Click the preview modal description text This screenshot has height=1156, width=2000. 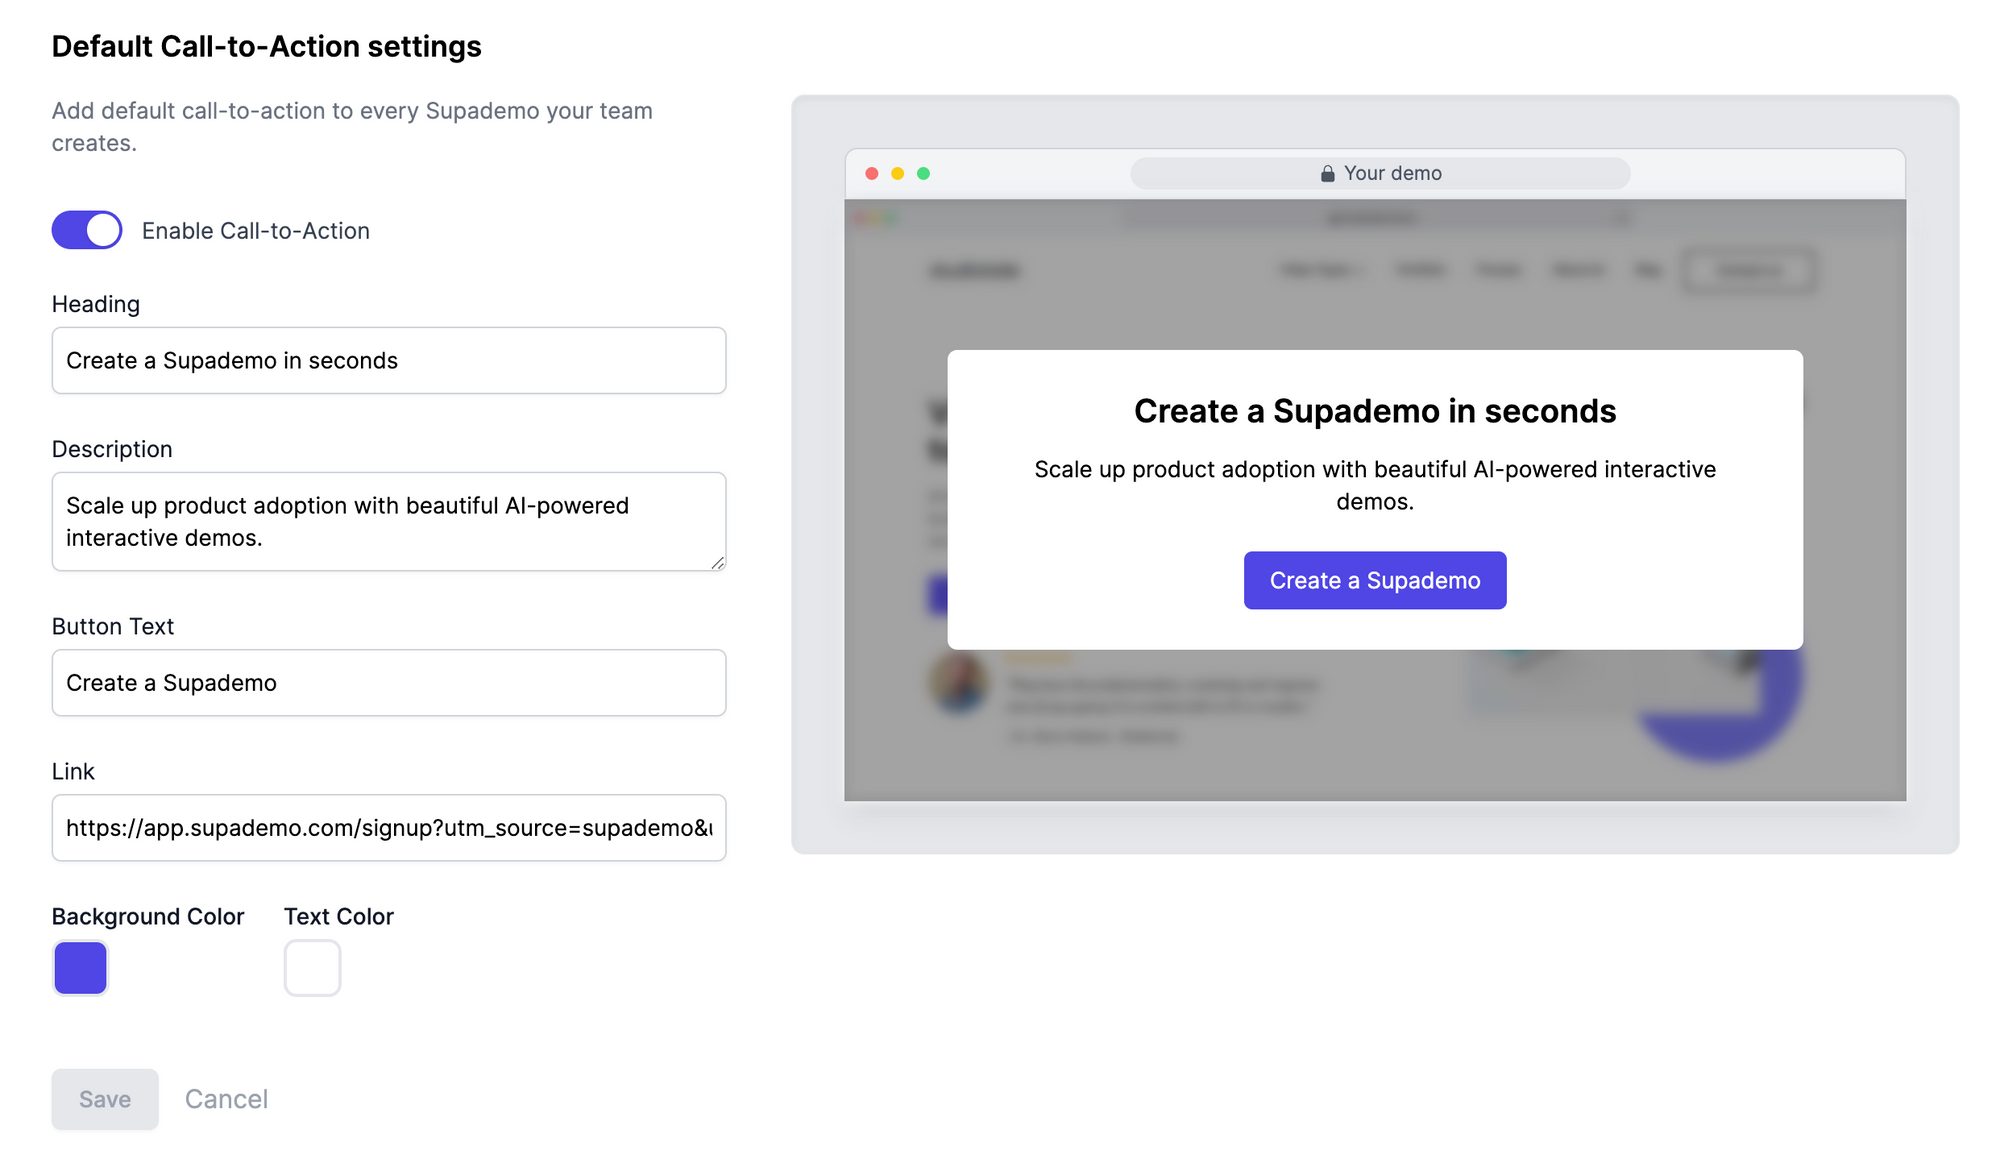pos(1375,485)
